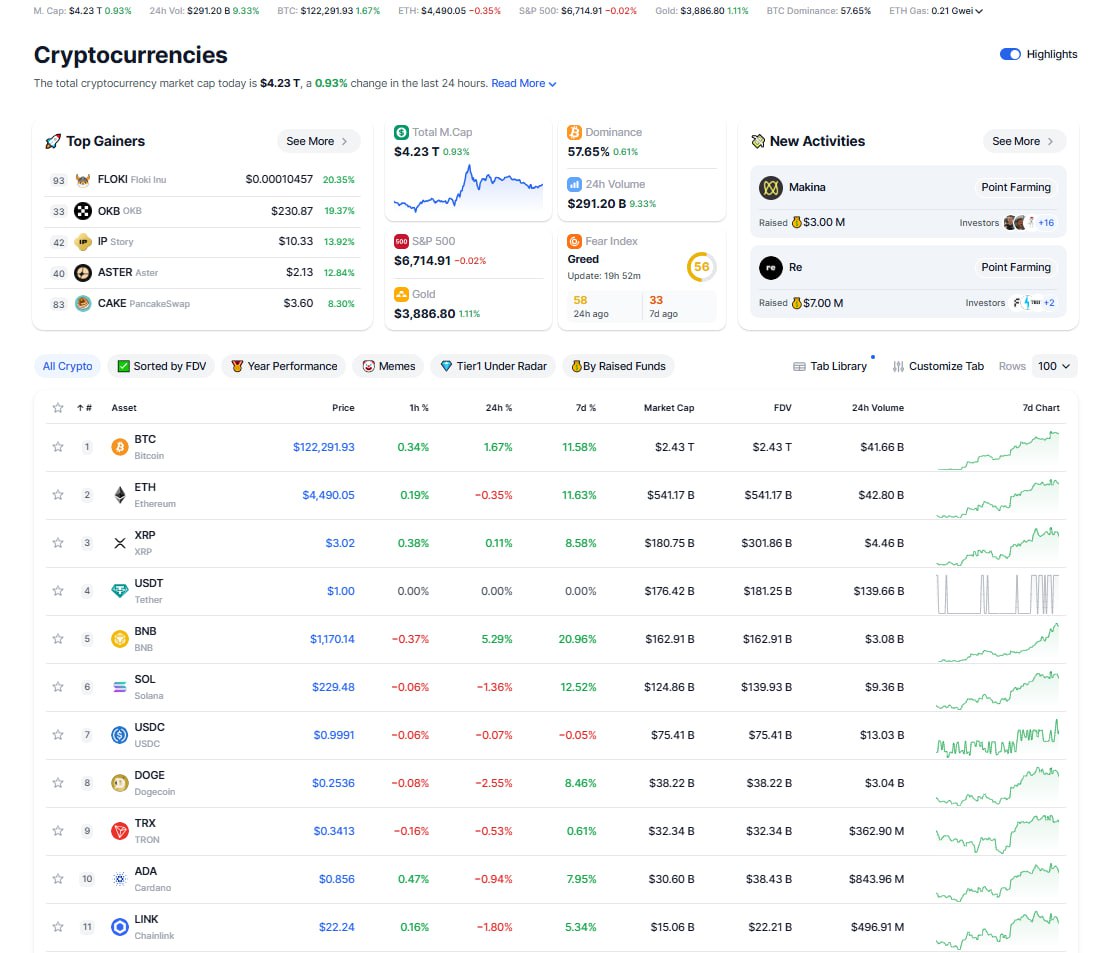Open the Rows 100 dropdown
This screenshot has height=953, width=1115.
coord(1053,366)
